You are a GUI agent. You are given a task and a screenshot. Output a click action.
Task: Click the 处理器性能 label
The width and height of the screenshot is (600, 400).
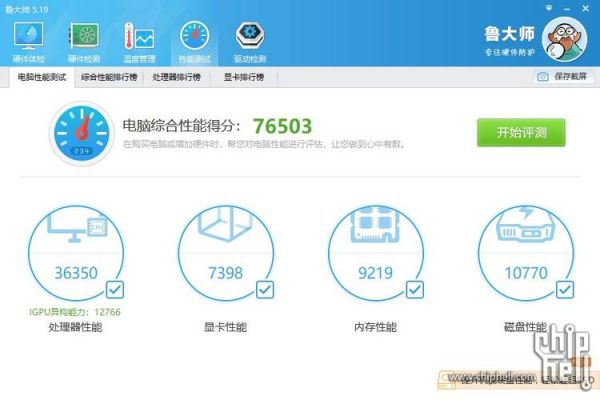click(75, 327)
